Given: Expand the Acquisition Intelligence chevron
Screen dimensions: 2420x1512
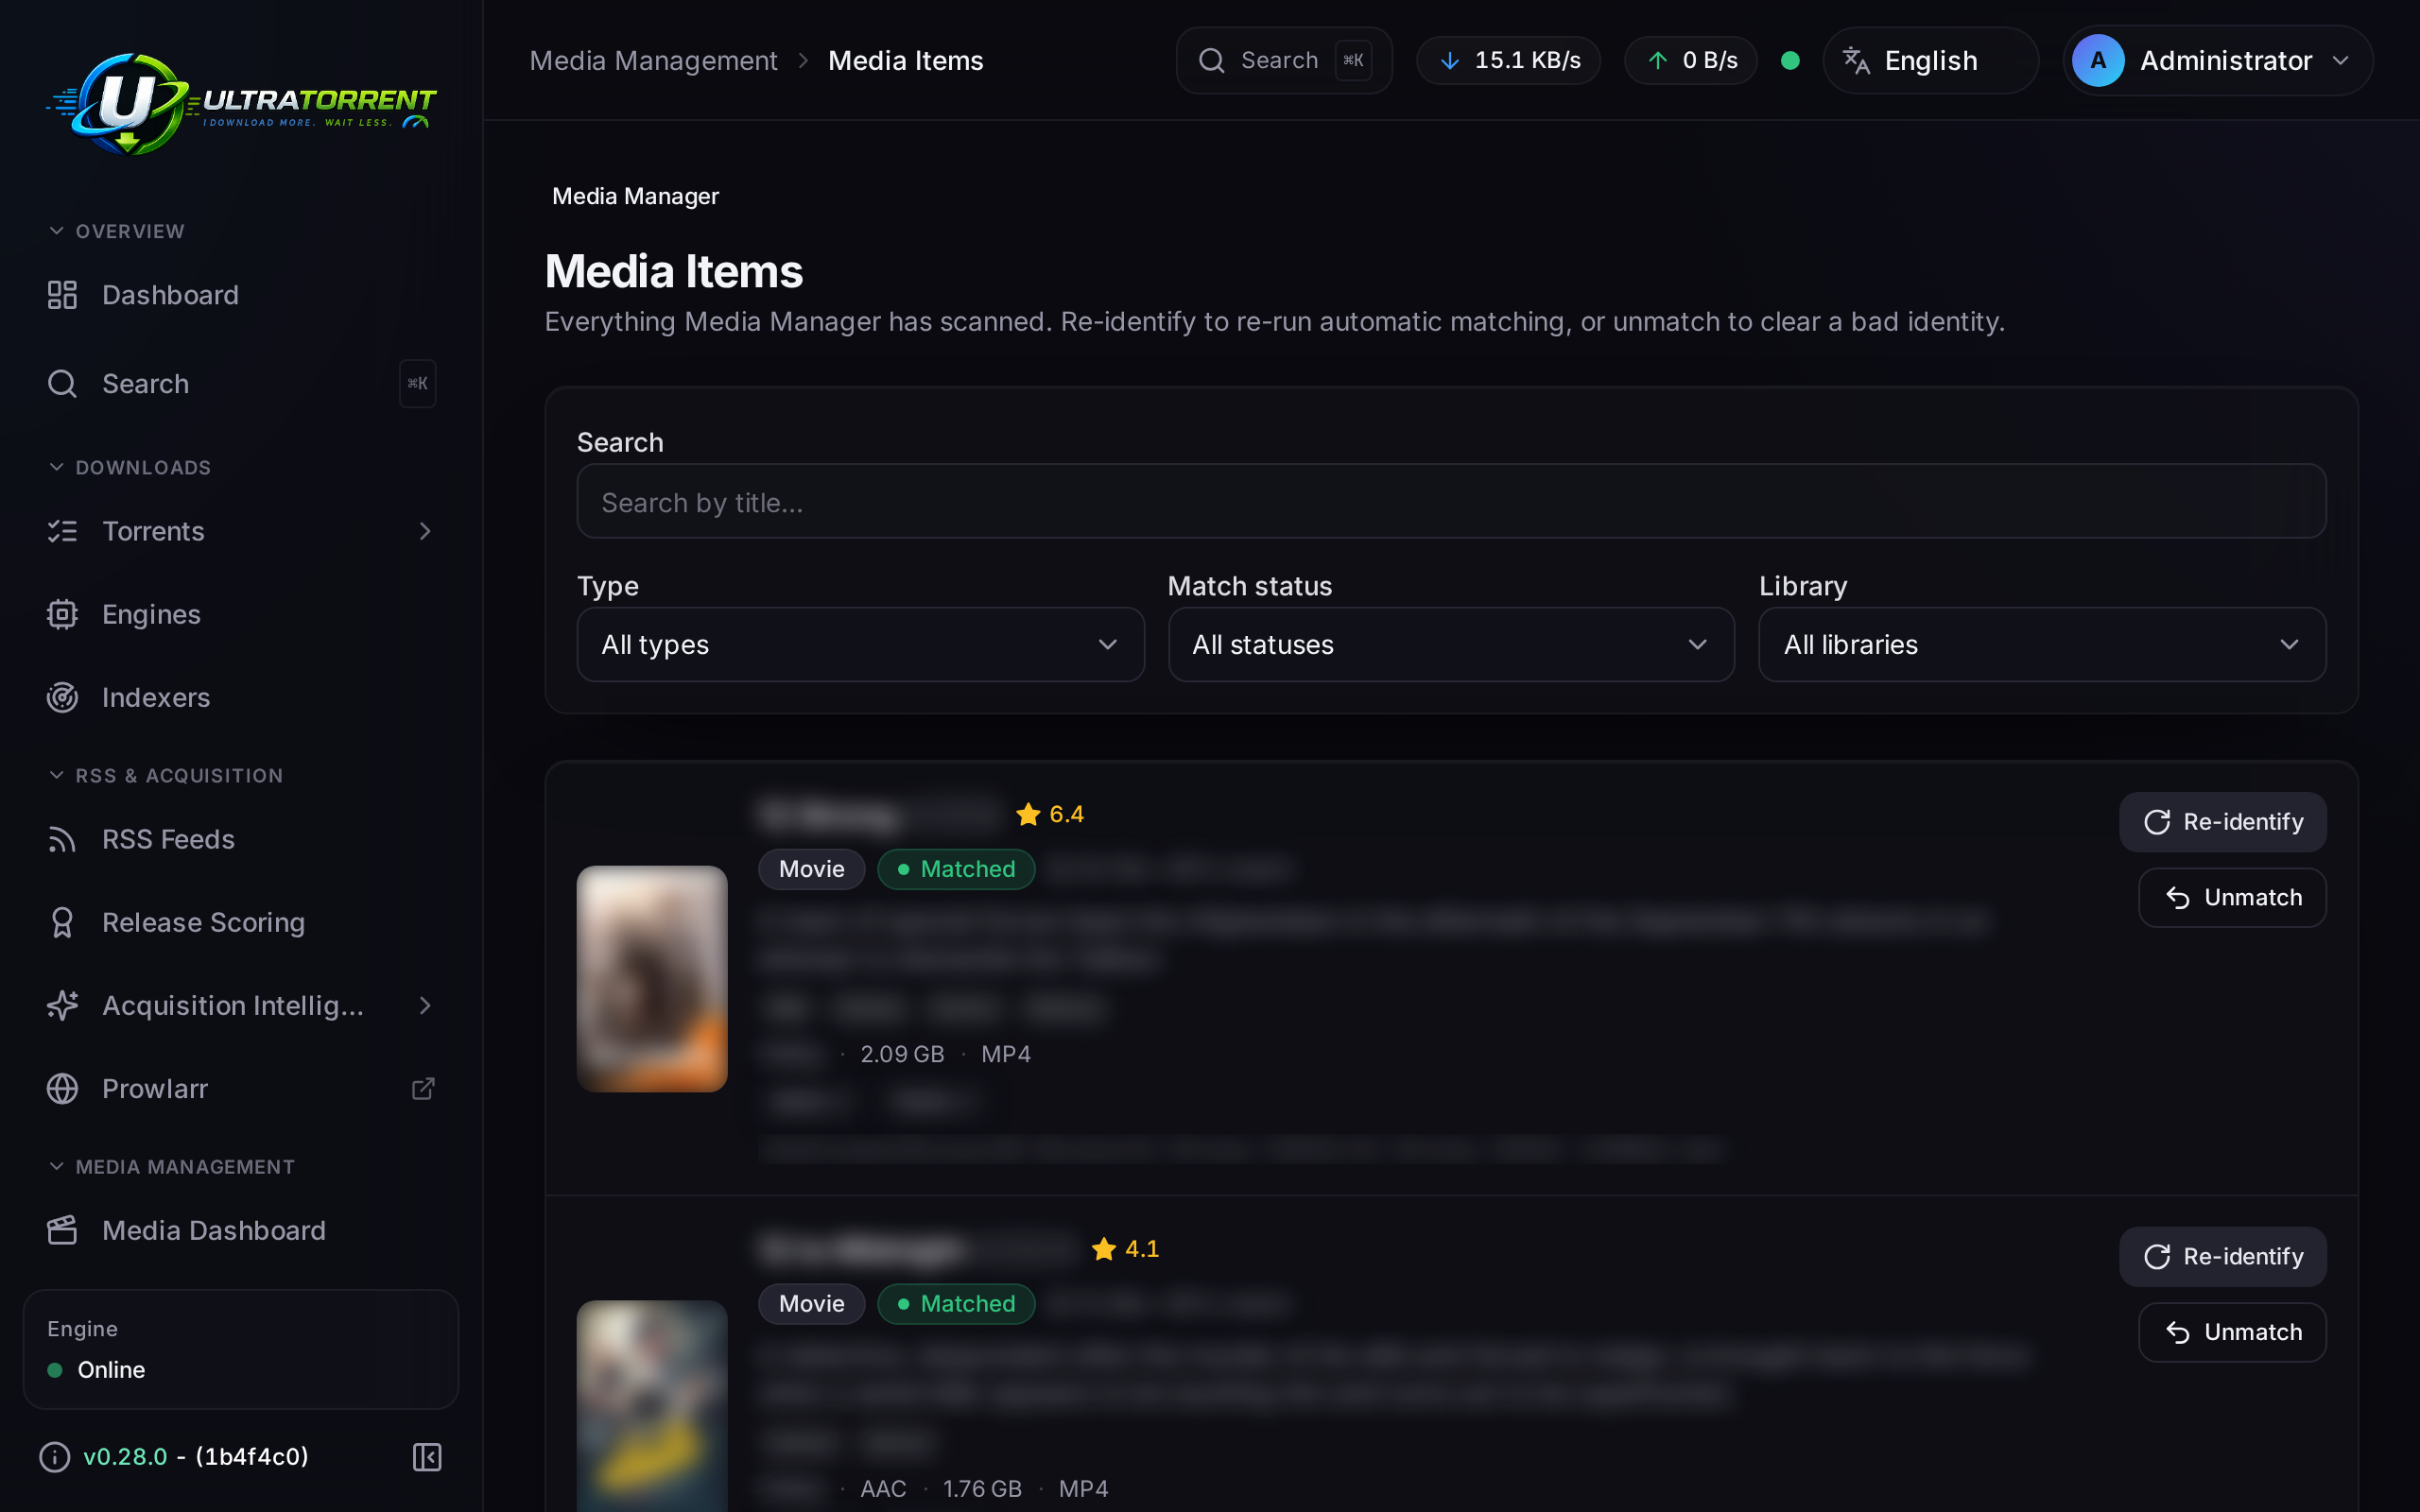Looking at the screenshot, I should click(x=425, y=1005).
